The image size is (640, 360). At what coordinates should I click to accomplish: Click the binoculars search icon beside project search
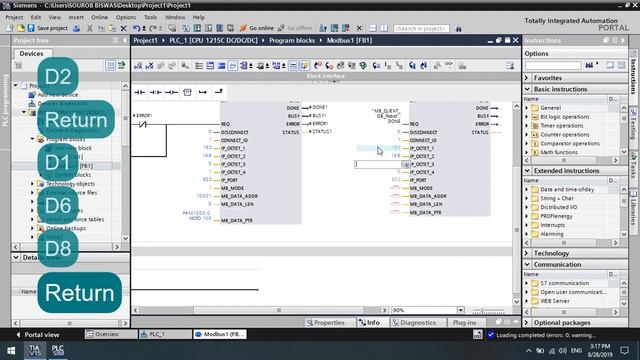[x=458, y=28]
